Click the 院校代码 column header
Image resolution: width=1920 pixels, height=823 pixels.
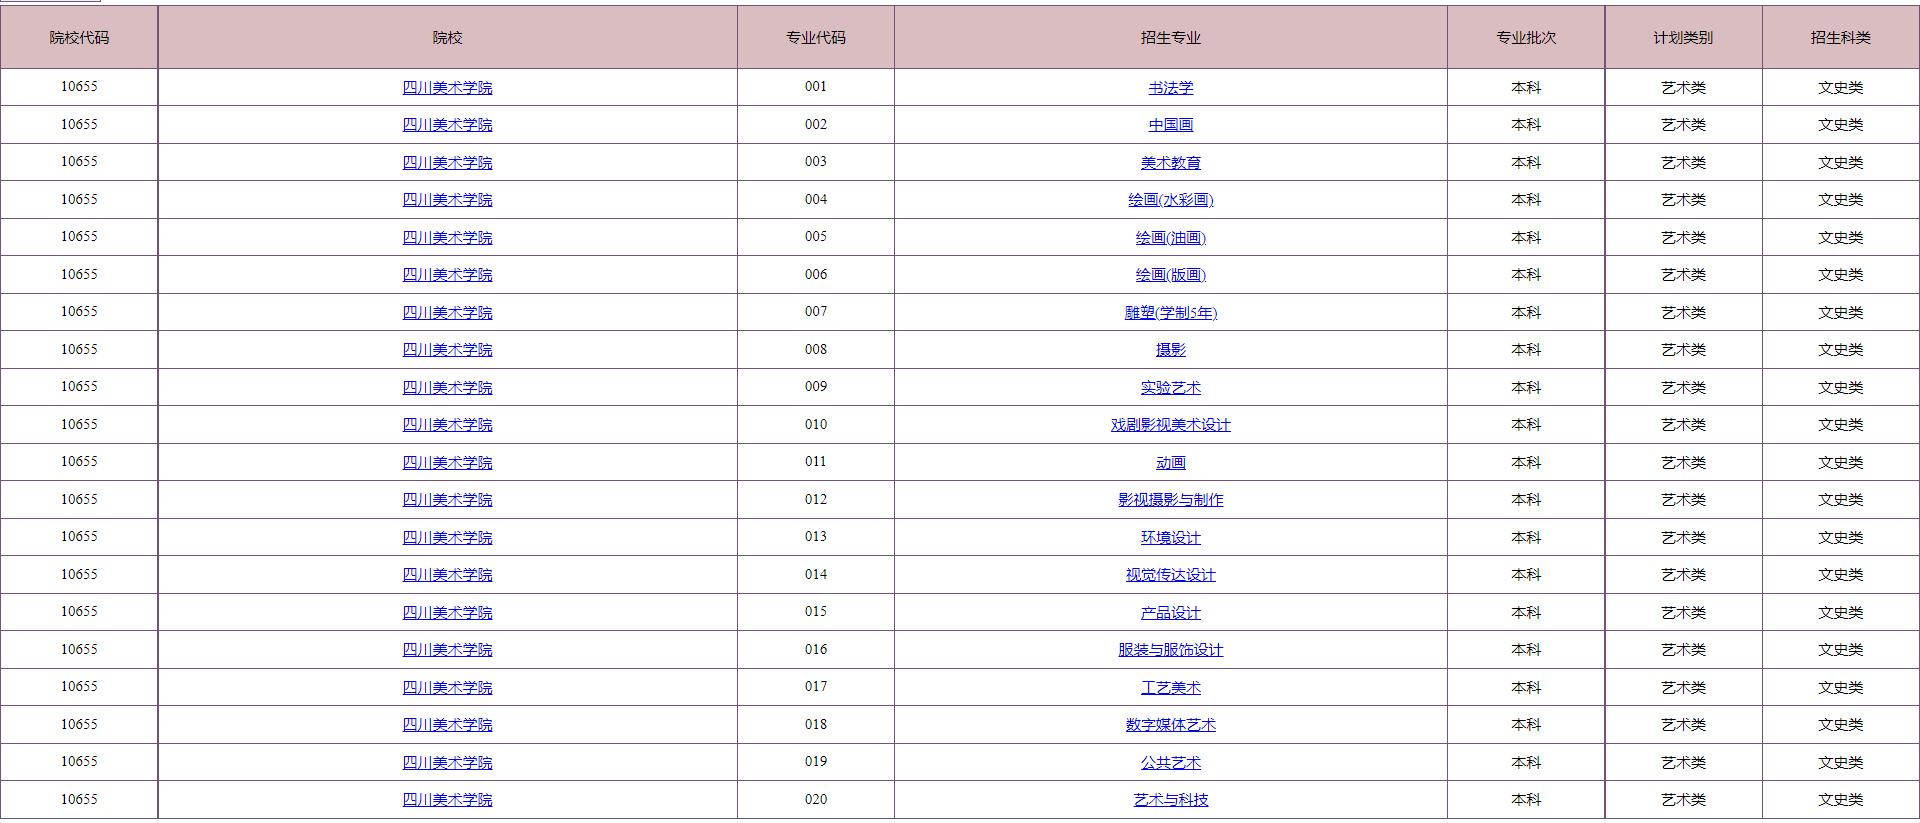[79, 38]
